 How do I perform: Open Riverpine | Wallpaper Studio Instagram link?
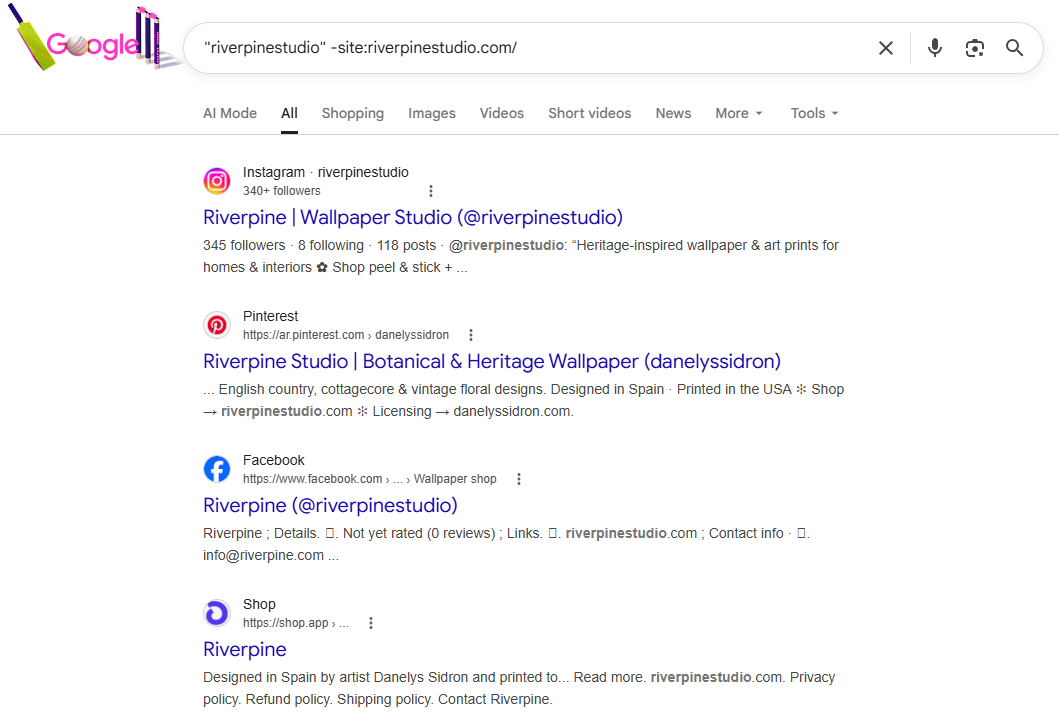coord(413,217)
